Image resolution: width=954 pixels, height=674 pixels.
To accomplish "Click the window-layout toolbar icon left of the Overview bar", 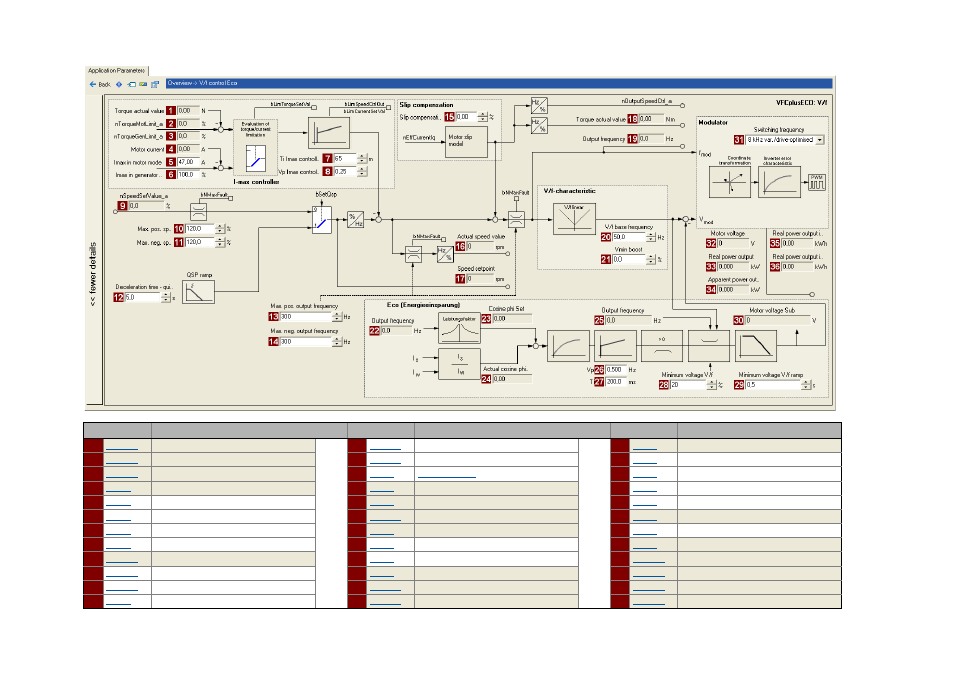I will [155, 85].
